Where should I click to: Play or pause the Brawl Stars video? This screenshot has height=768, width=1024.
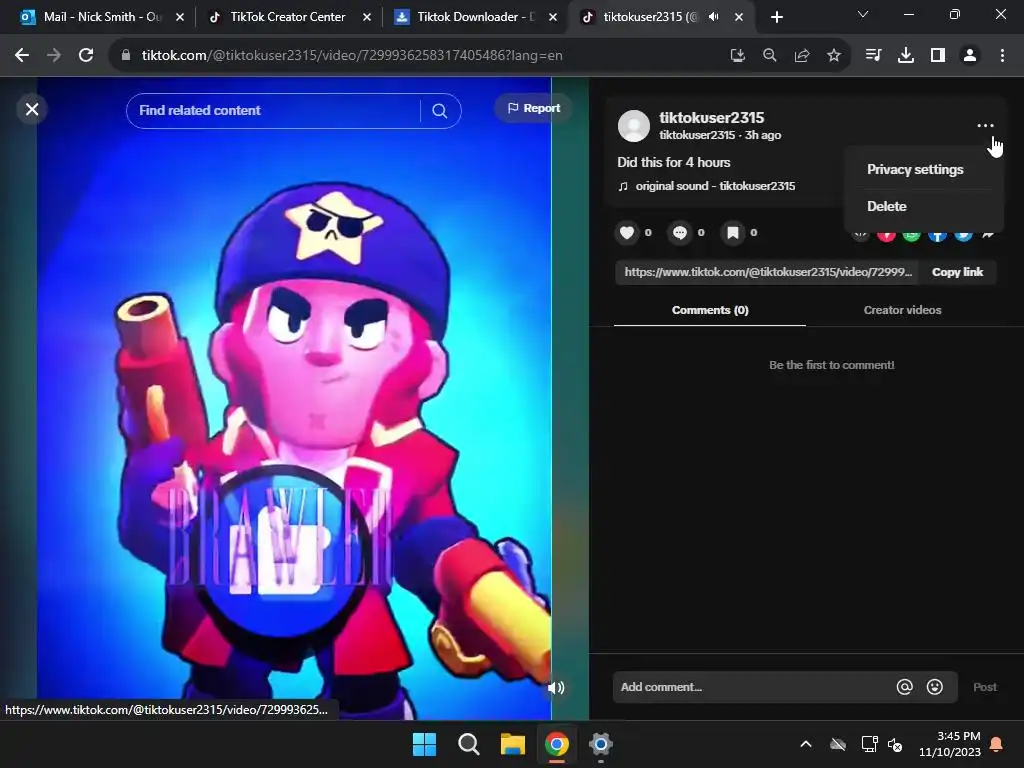[x=294, y=398]
